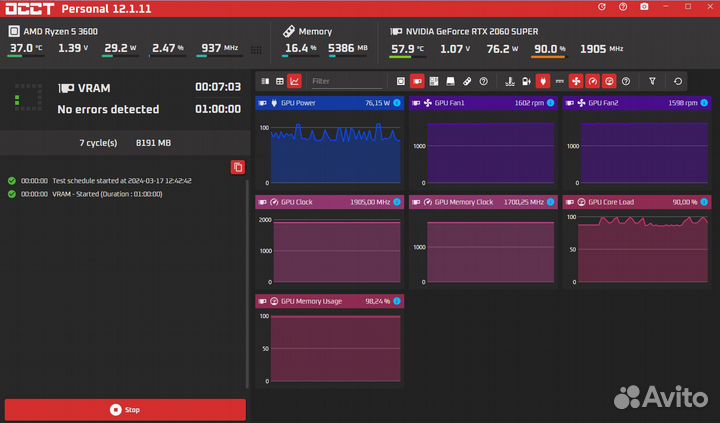
Task: Take a screenshot with camera icon
Action: pos(644,7)
